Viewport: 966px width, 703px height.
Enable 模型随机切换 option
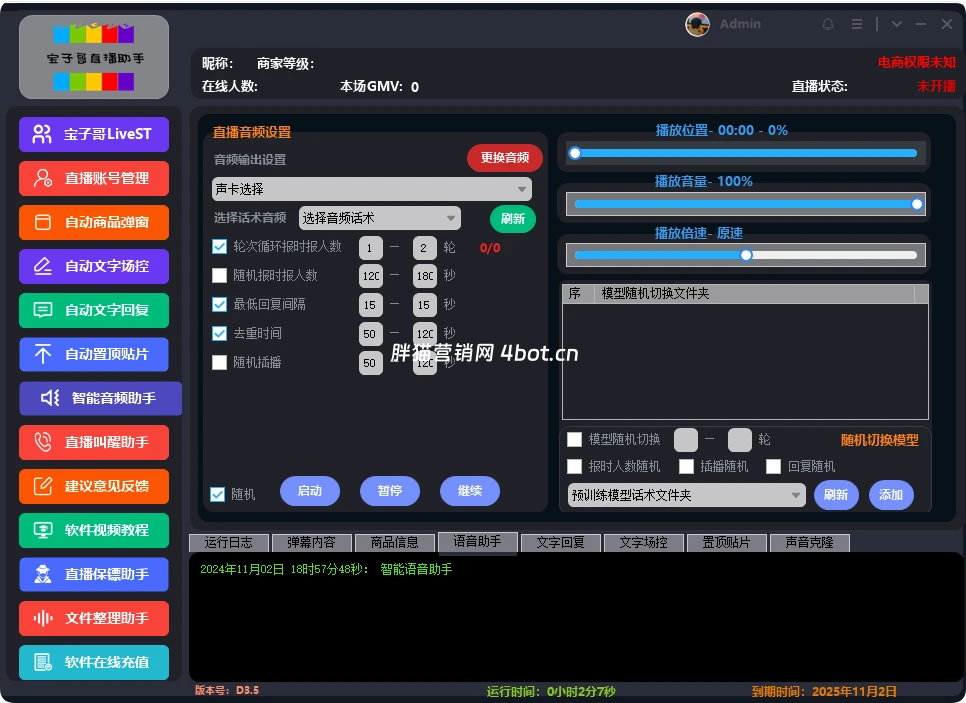click(x=575, y=439)
